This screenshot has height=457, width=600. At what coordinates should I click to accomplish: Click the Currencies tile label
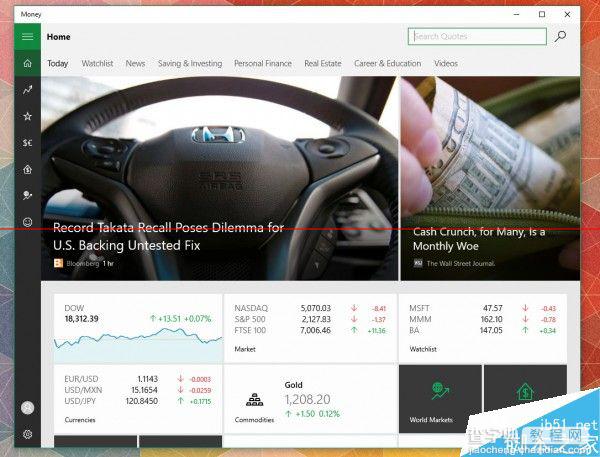[x=80, y=420]
